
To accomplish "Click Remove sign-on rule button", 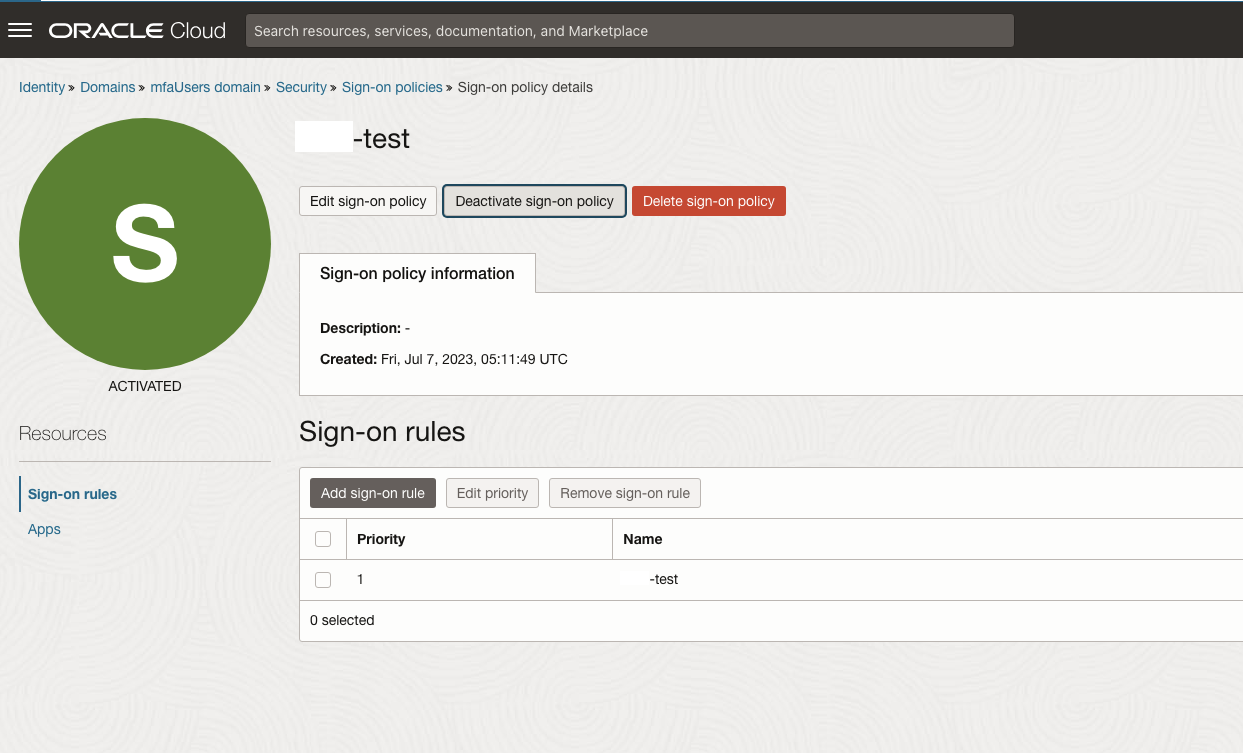I will click(625, 493).
